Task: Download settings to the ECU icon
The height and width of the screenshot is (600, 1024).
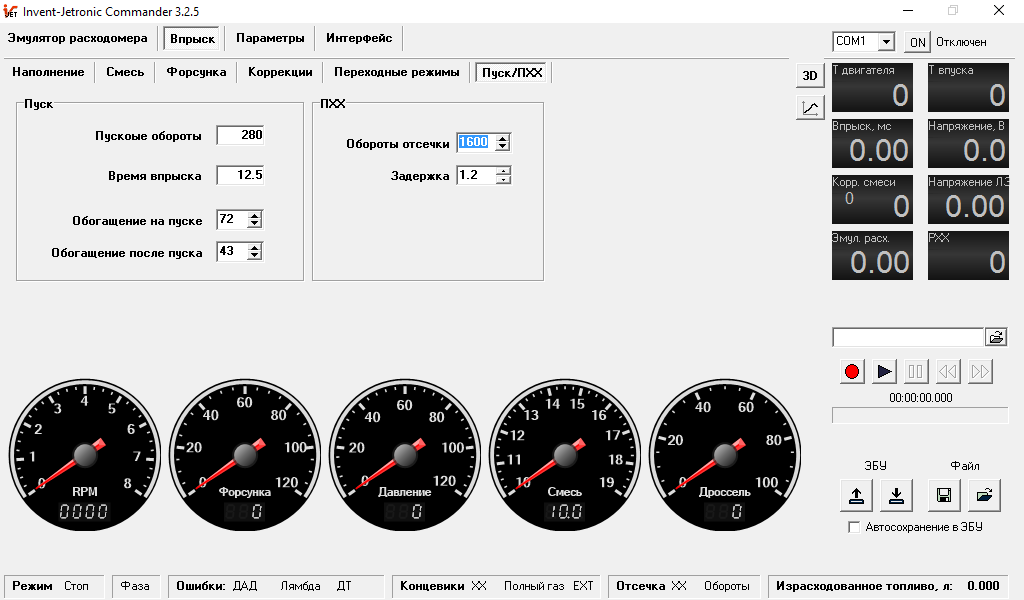Action: [897, 495]
